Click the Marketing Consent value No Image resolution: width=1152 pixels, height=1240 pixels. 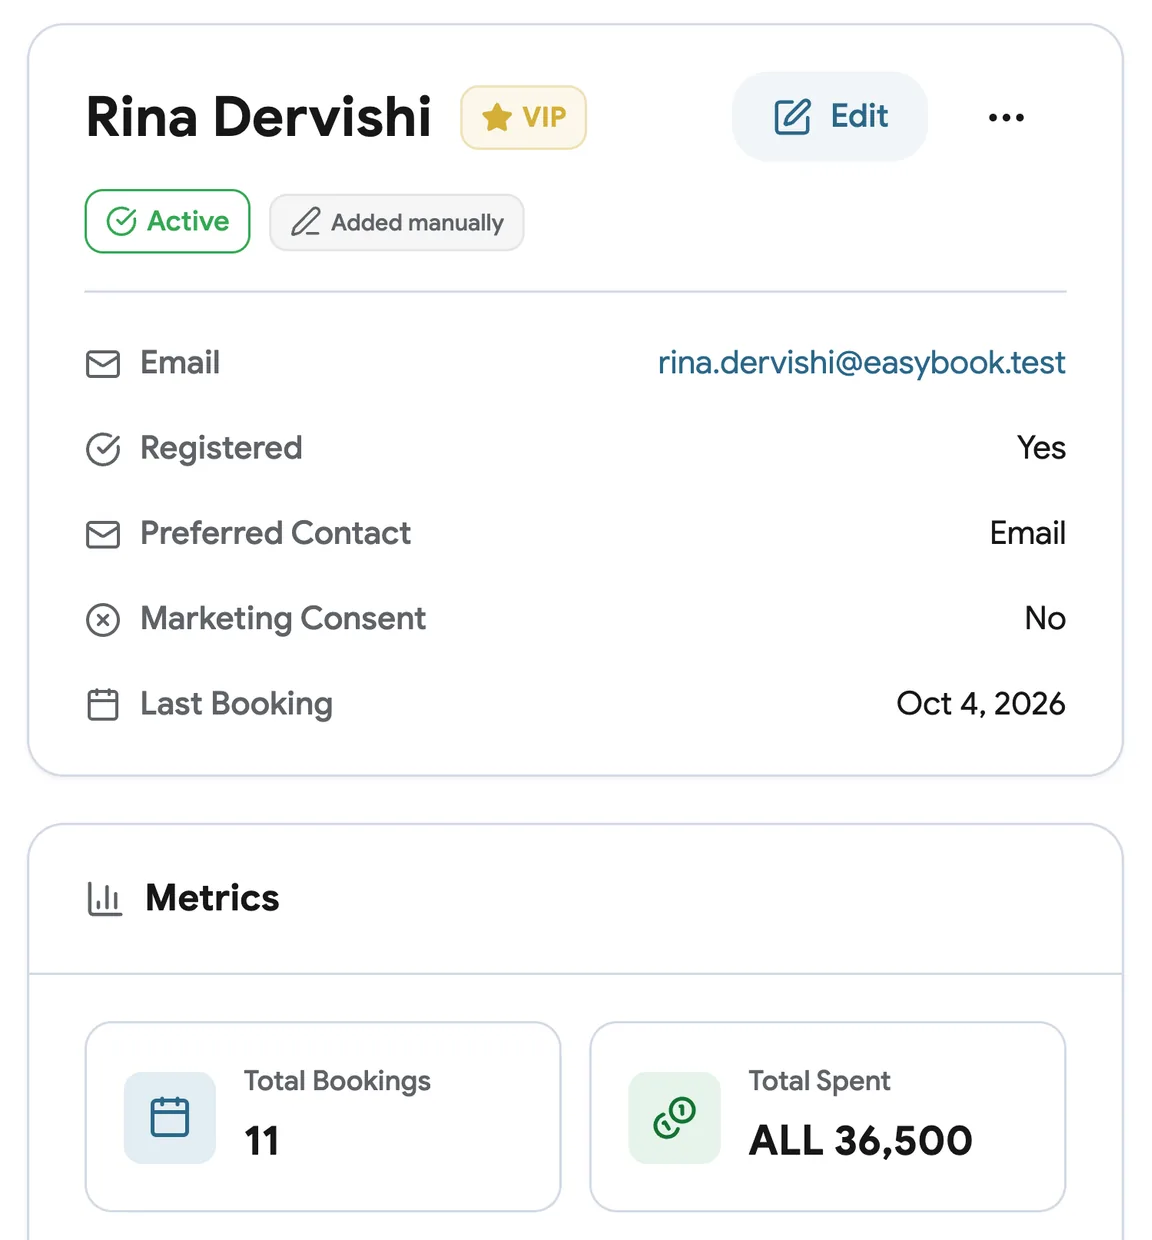(x=1045, y=618)
